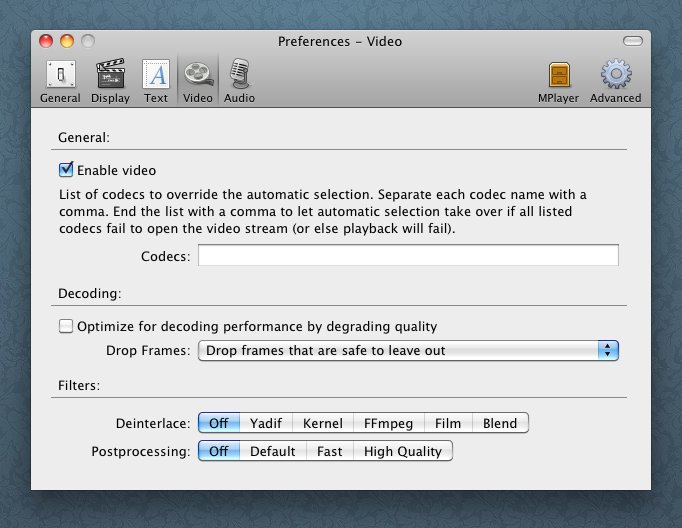Set Deinterlace to Kernel
Screen dimensions: 682x528
pyautogui.click(x=322, y=423)
